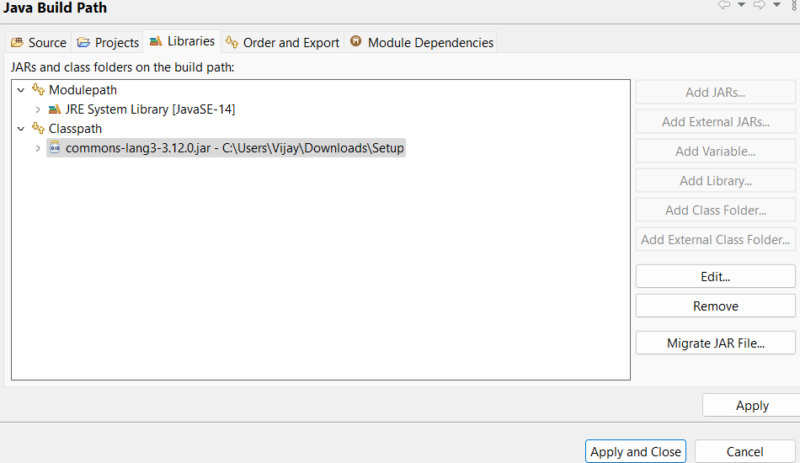Click the JRE System Library icon
This screenshot has height=463, width=800.
55,109
